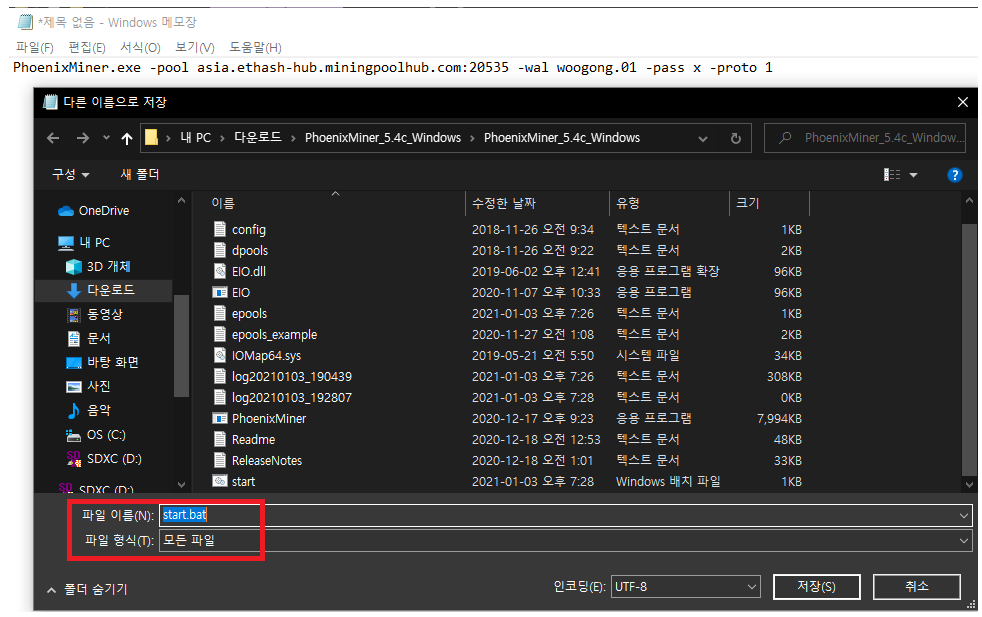982x617 pixels.
Task: Expand view options dropdown arrow
Action: point(914,175)
